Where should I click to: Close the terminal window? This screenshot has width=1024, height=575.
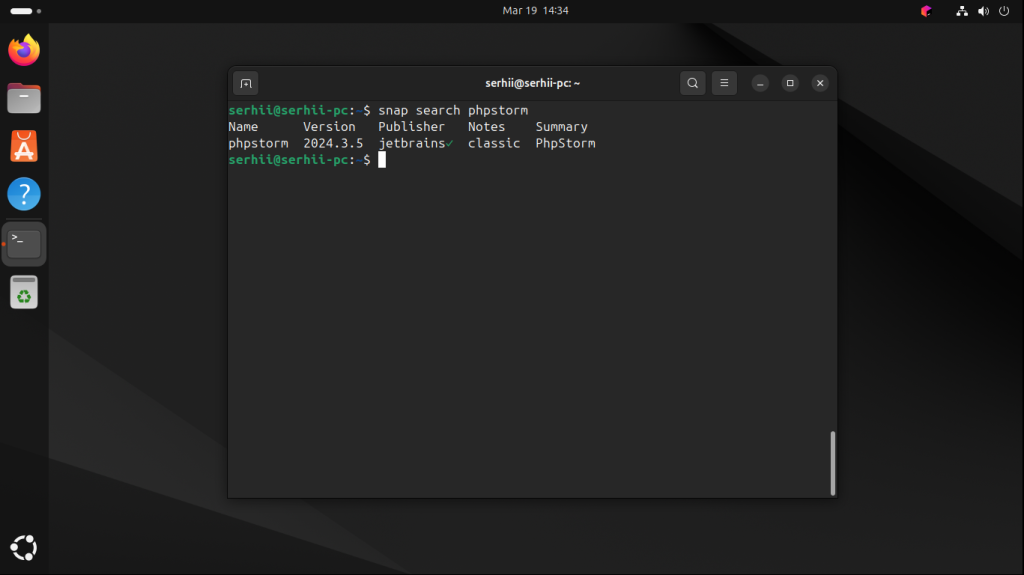tap(820, 83)
